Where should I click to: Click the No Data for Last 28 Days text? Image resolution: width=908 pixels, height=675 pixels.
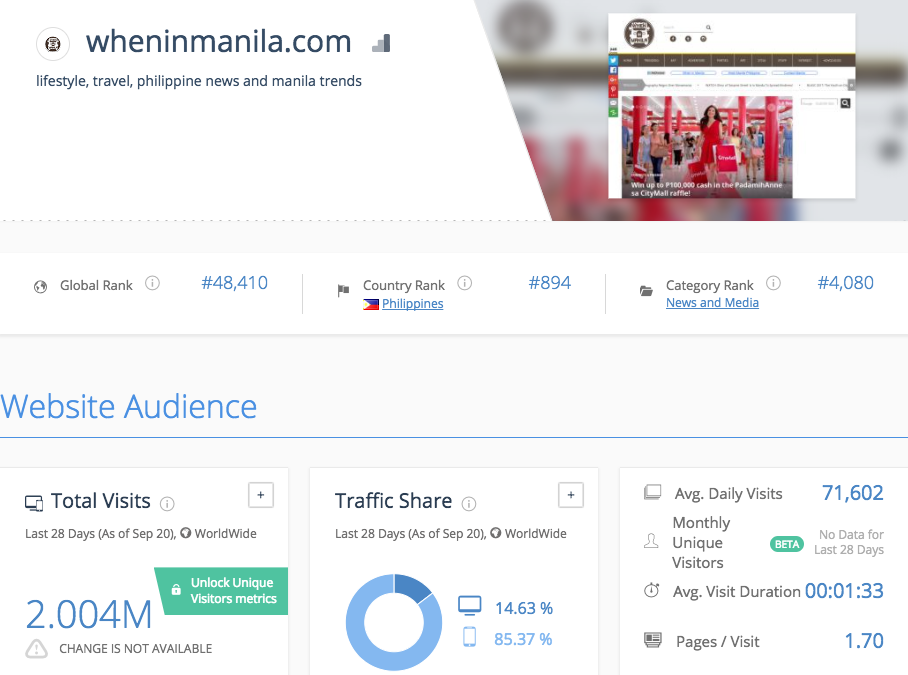pyautogui.click(x=849, y=542)
